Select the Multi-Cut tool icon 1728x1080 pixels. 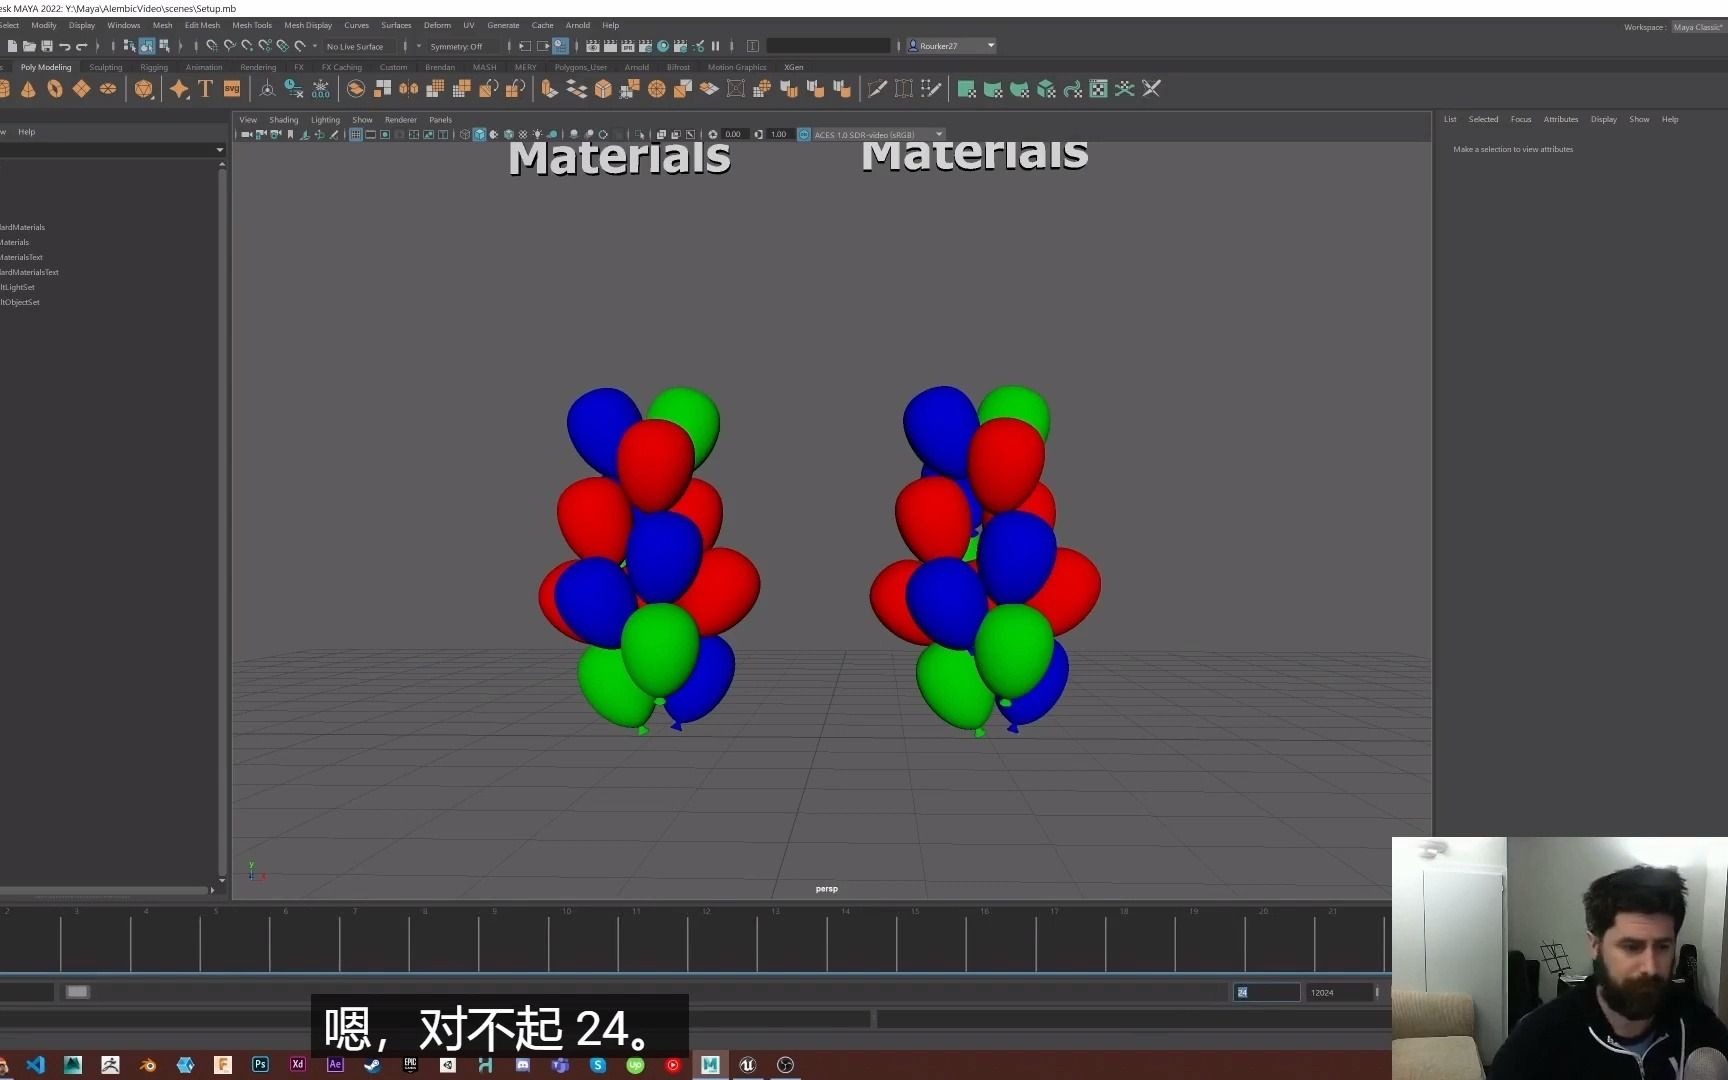point(877,89)
